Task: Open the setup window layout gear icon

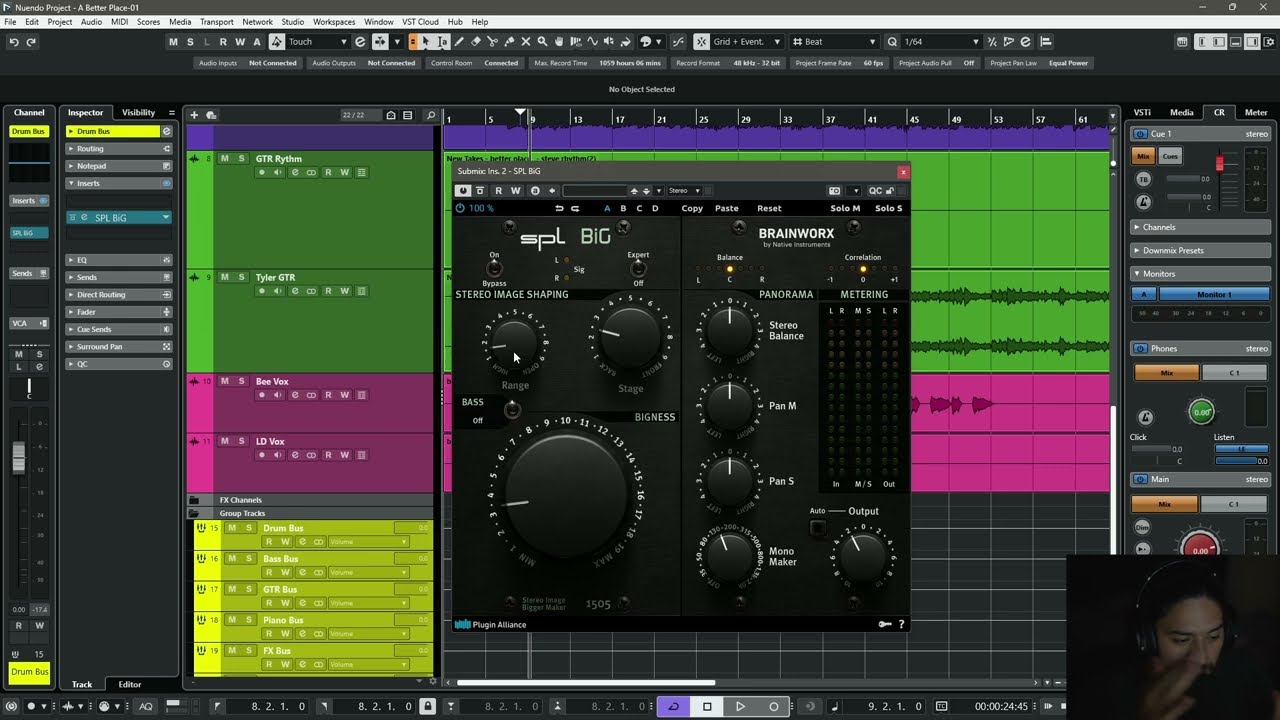Action: point(1268,42)
